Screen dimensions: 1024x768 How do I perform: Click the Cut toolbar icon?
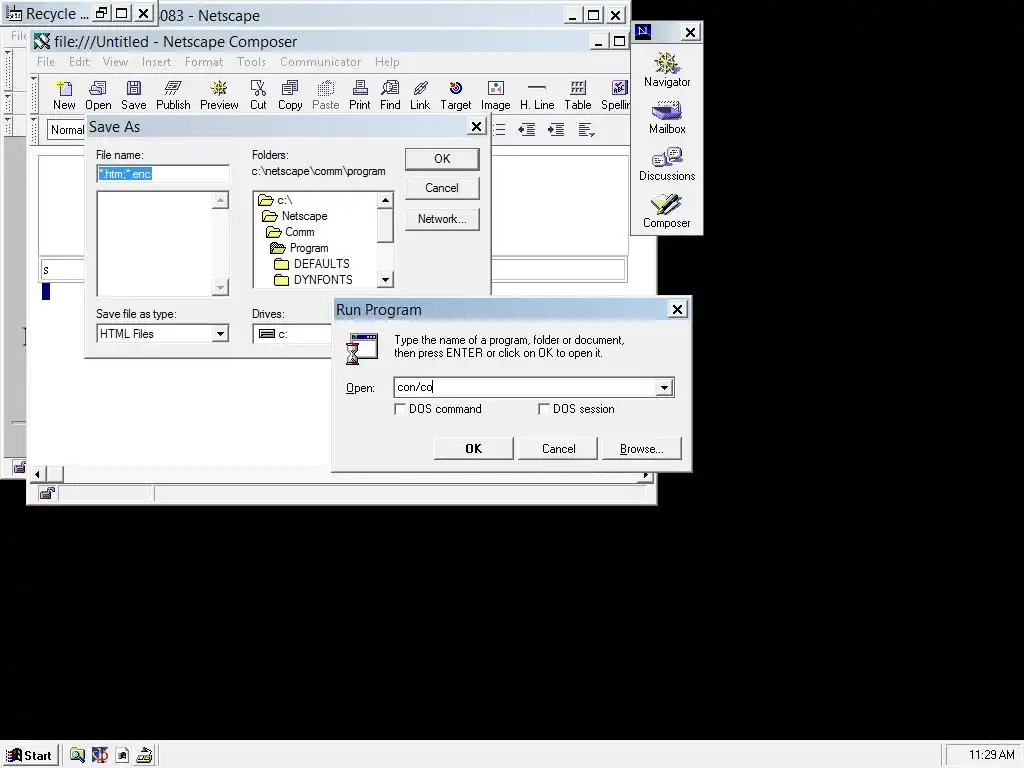coord(258,95)
